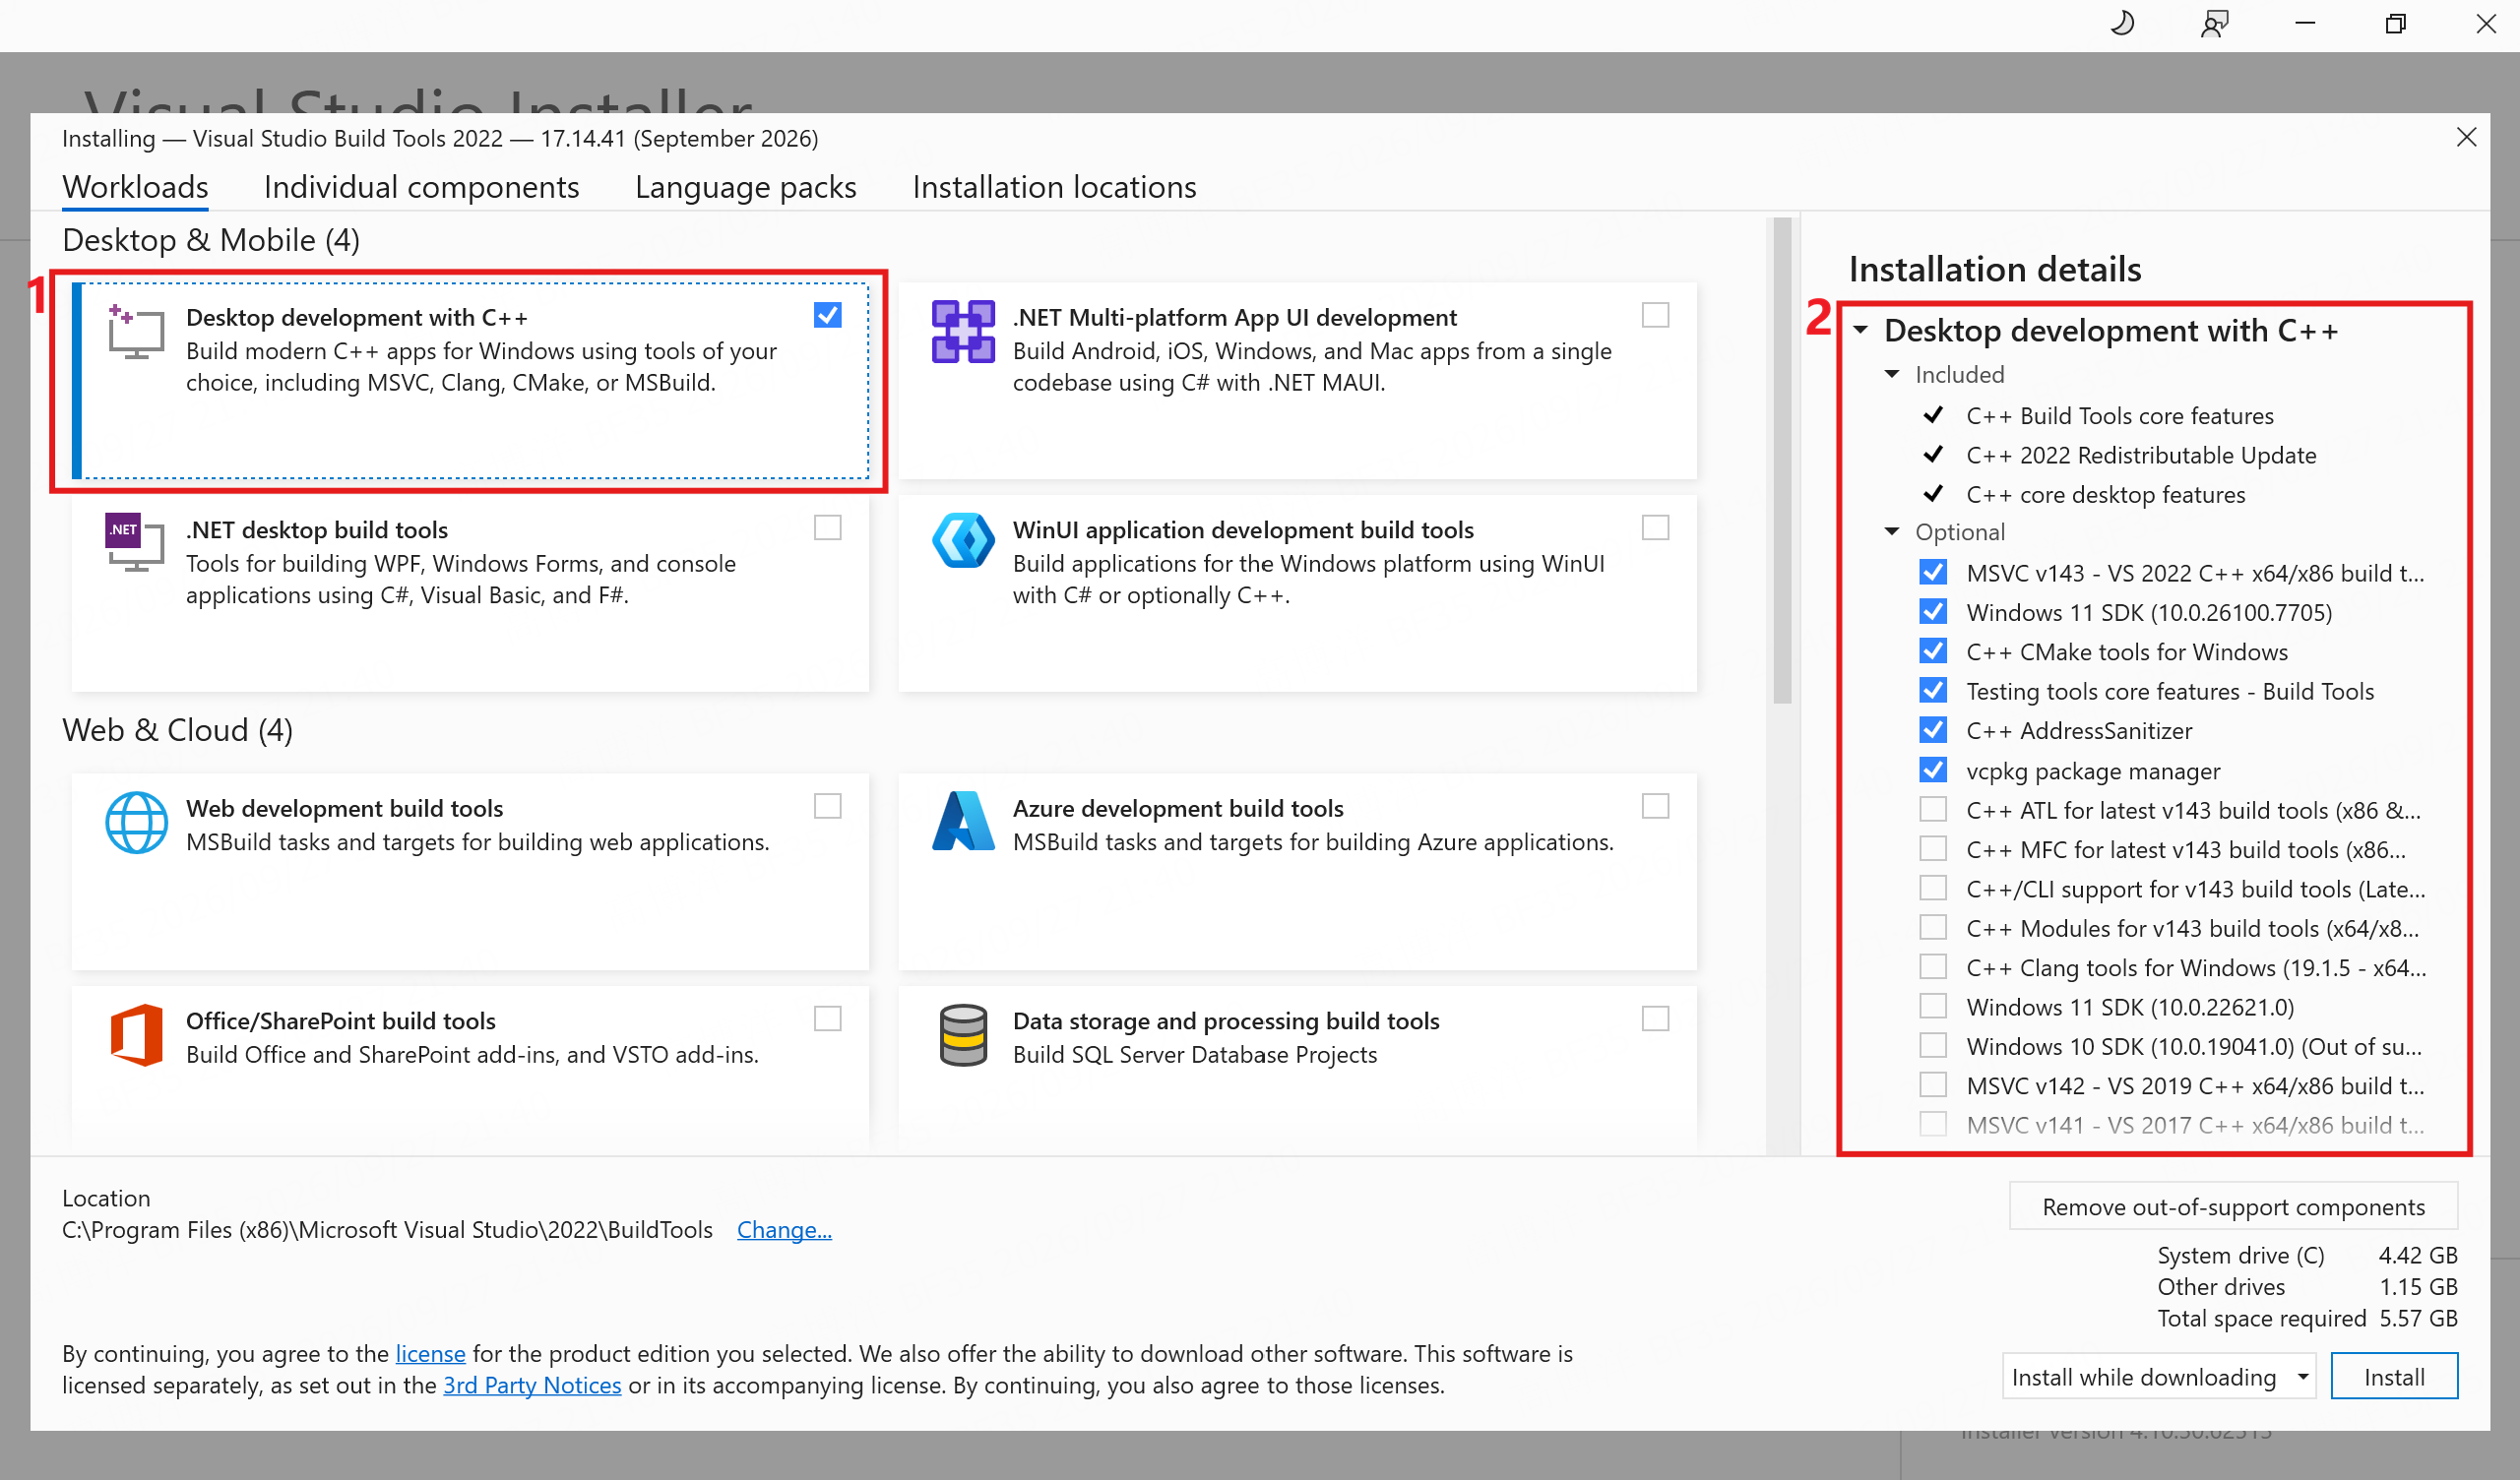Uncheck MSVC v143 VS 2022 build tools
Screen dimensions: 2520x1480
click(1933, 572)
